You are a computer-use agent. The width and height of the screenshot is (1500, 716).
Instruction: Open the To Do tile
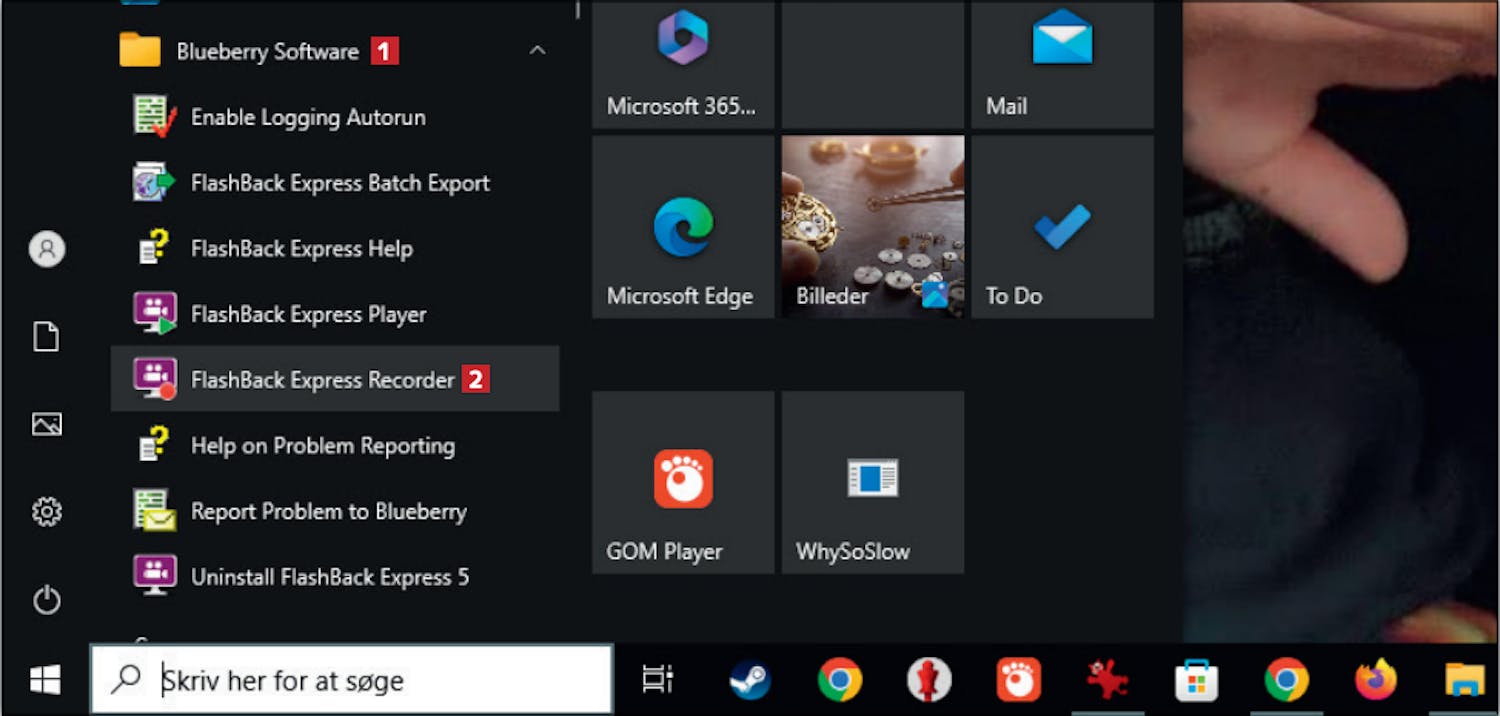click(x=1062, y=228)
